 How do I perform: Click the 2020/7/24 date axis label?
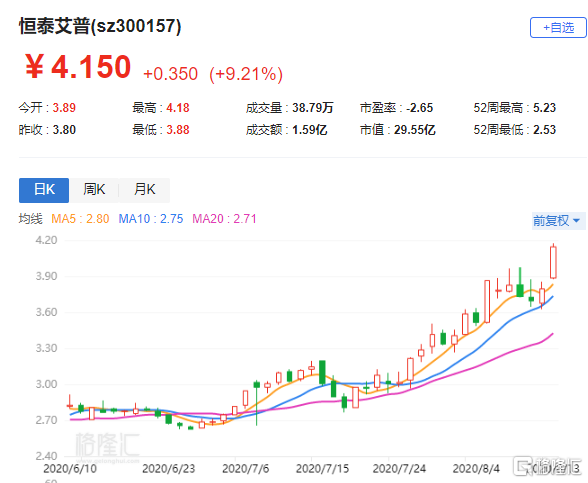tap(399, 469)
